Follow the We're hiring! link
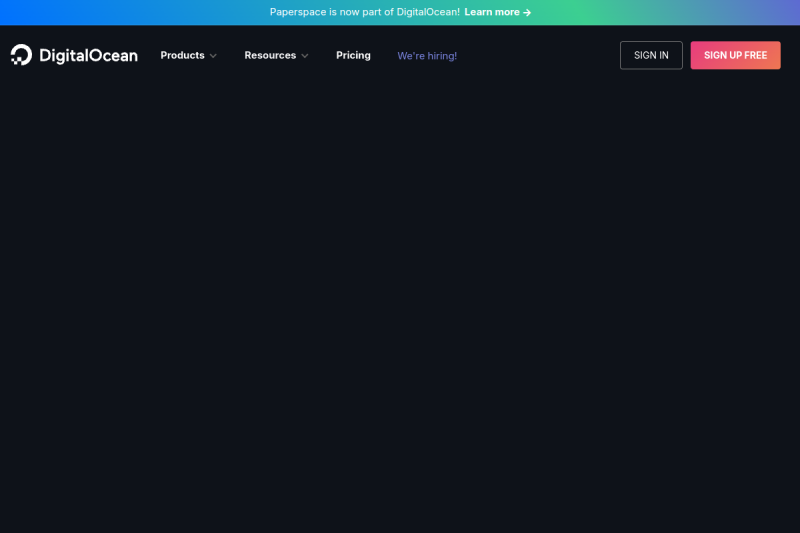 (427, 56)
